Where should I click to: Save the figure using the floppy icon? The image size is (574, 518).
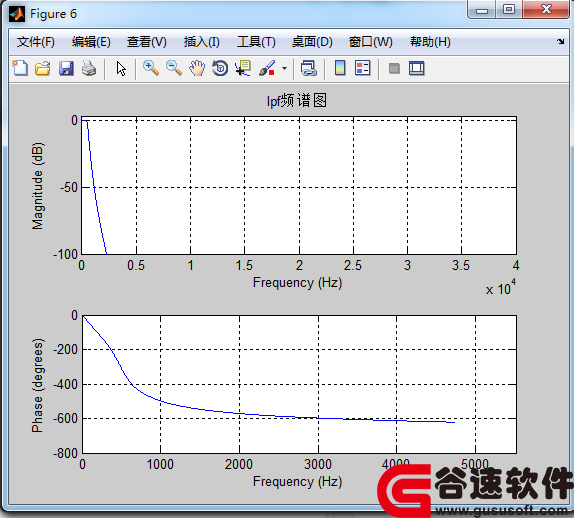(x=66, y=68)
